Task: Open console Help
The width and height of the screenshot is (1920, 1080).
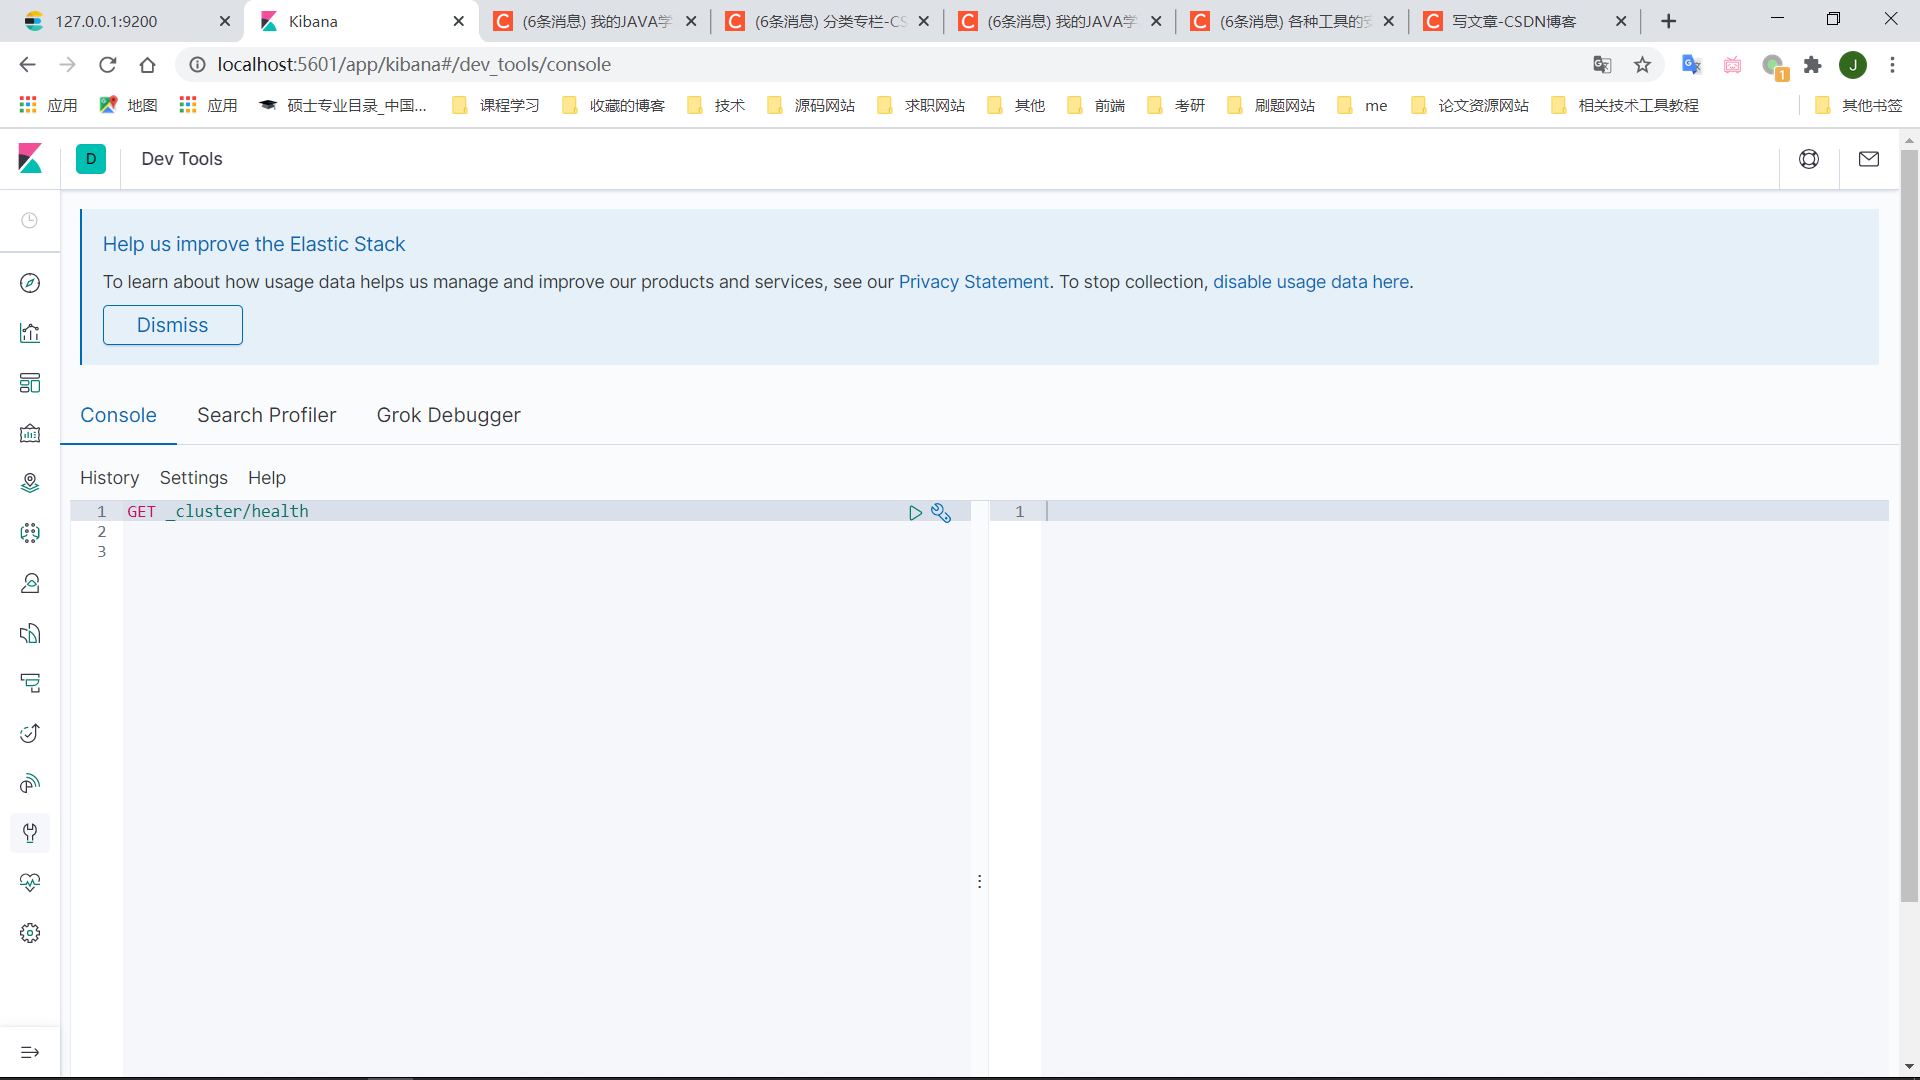Action: [x=267, y=478]
